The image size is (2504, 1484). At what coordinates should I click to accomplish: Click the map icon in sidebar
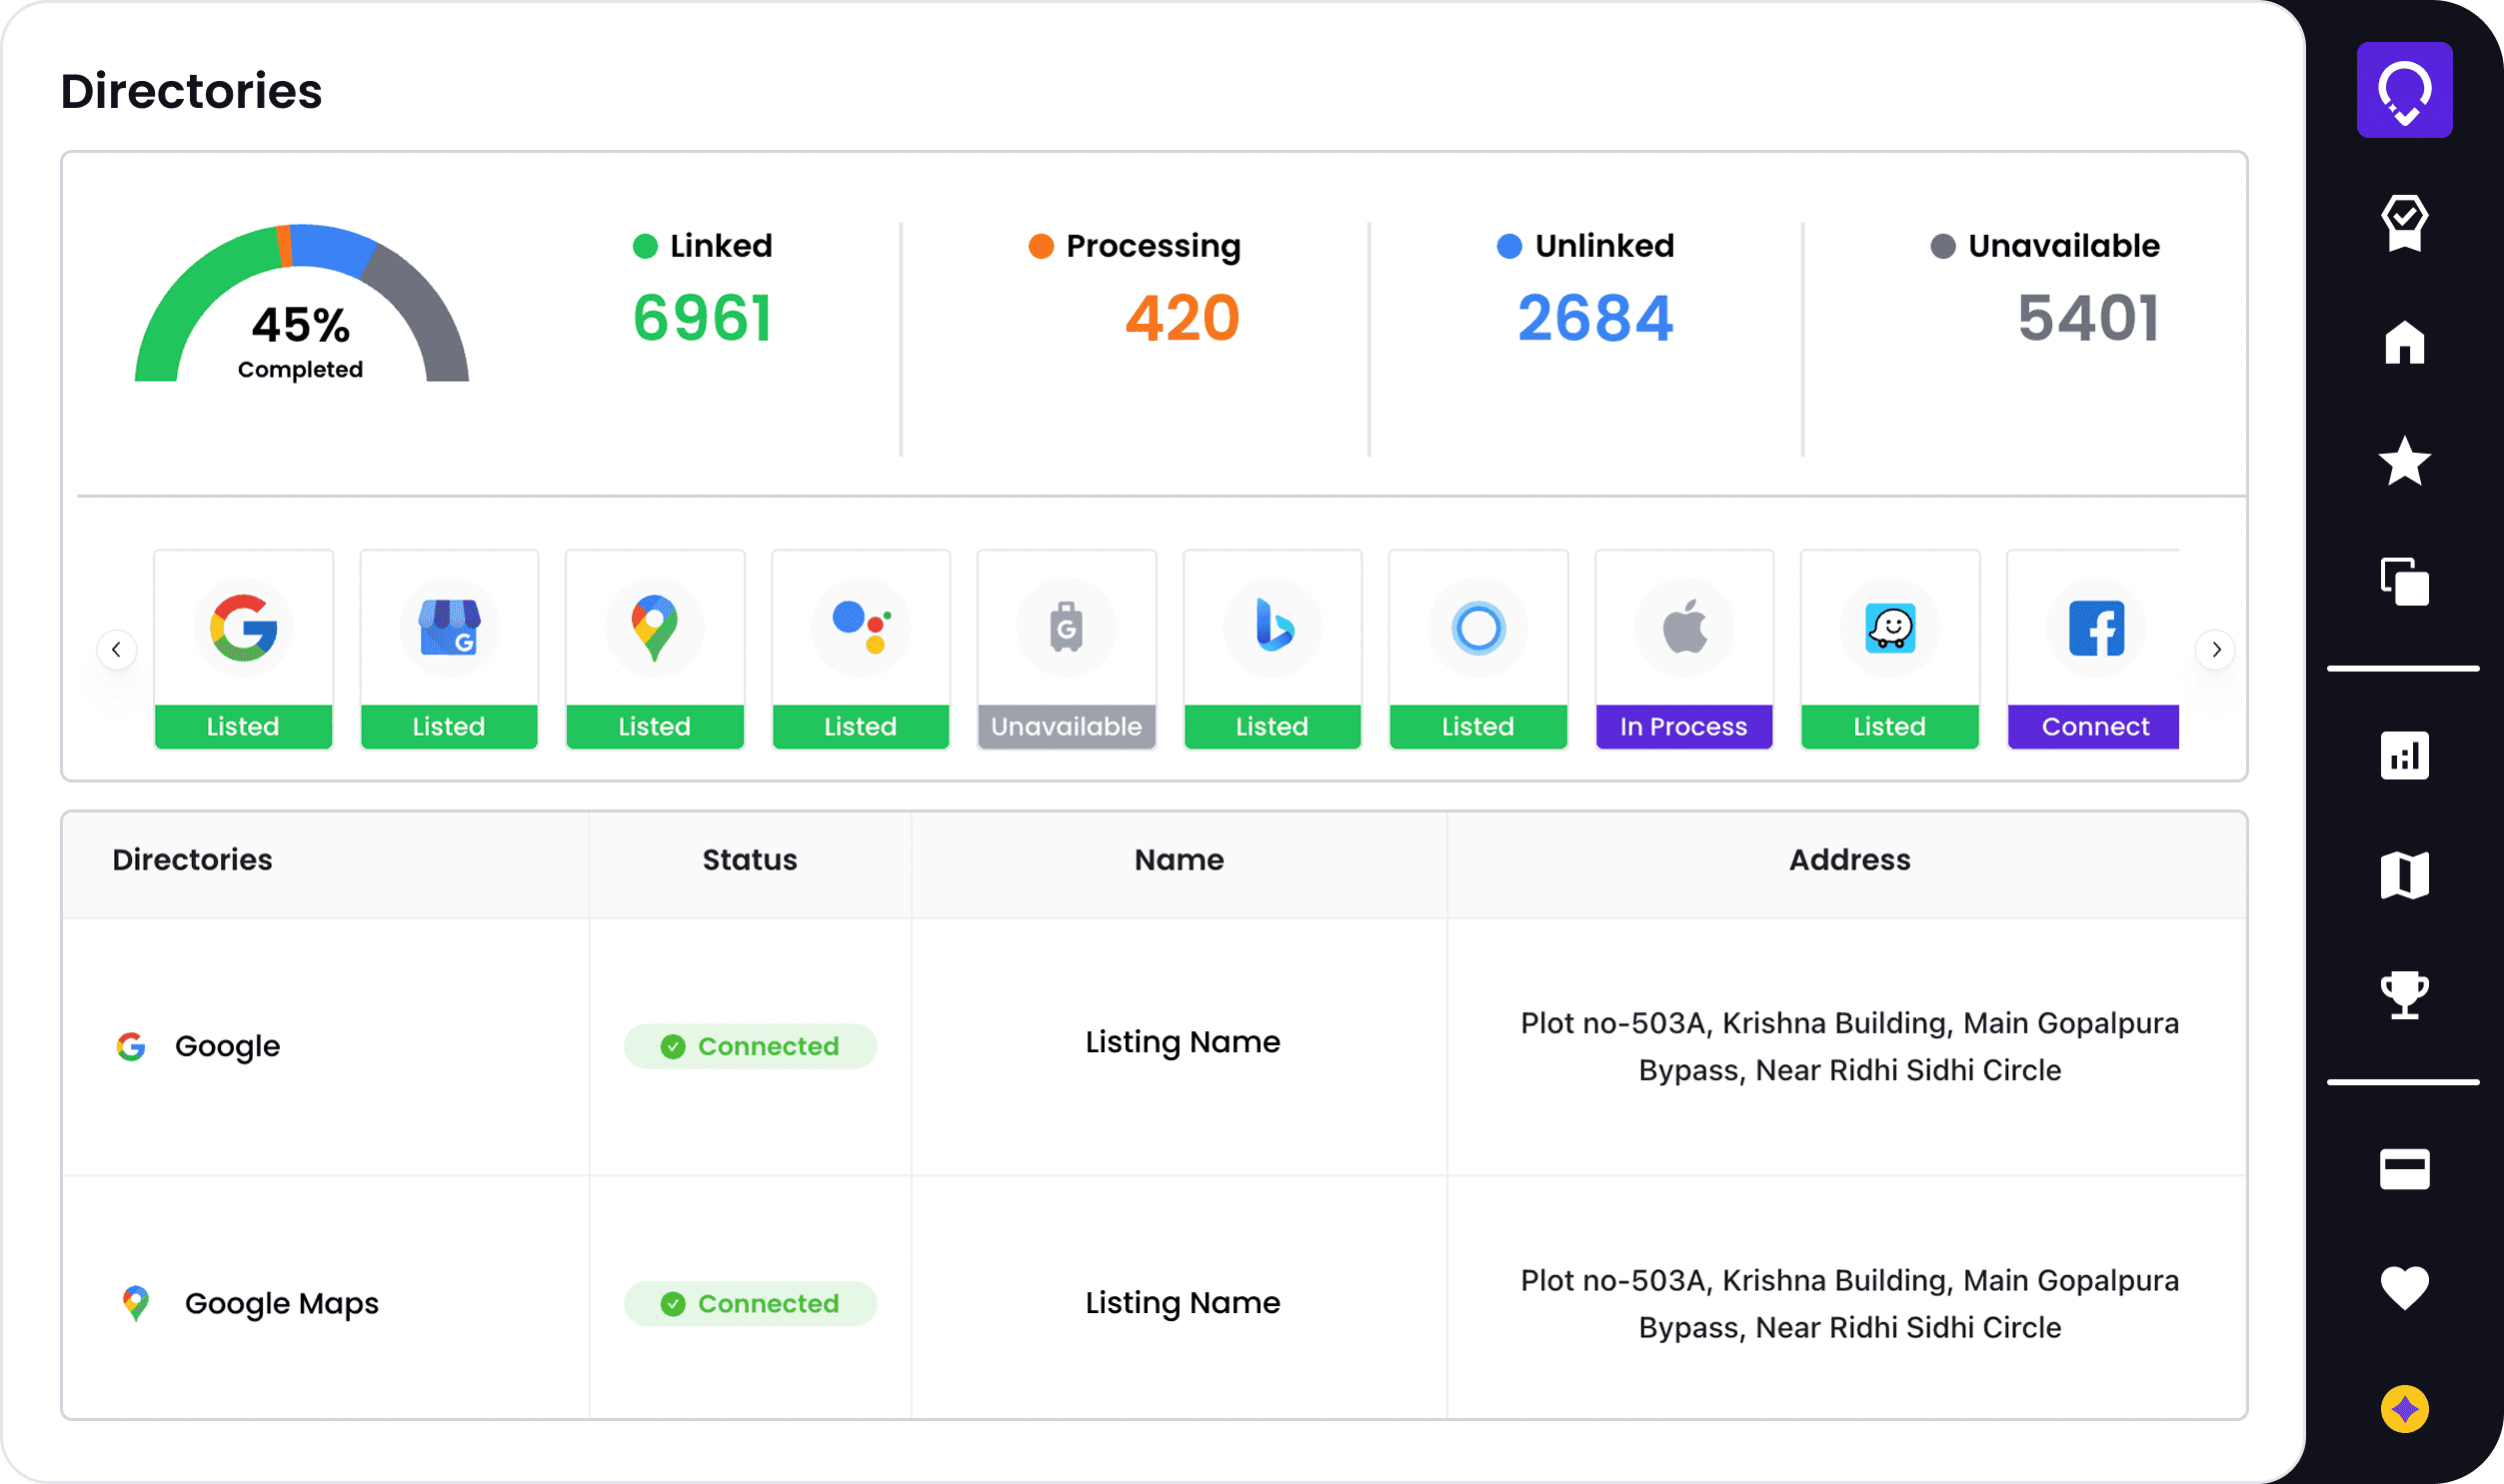coord(2403,875)
